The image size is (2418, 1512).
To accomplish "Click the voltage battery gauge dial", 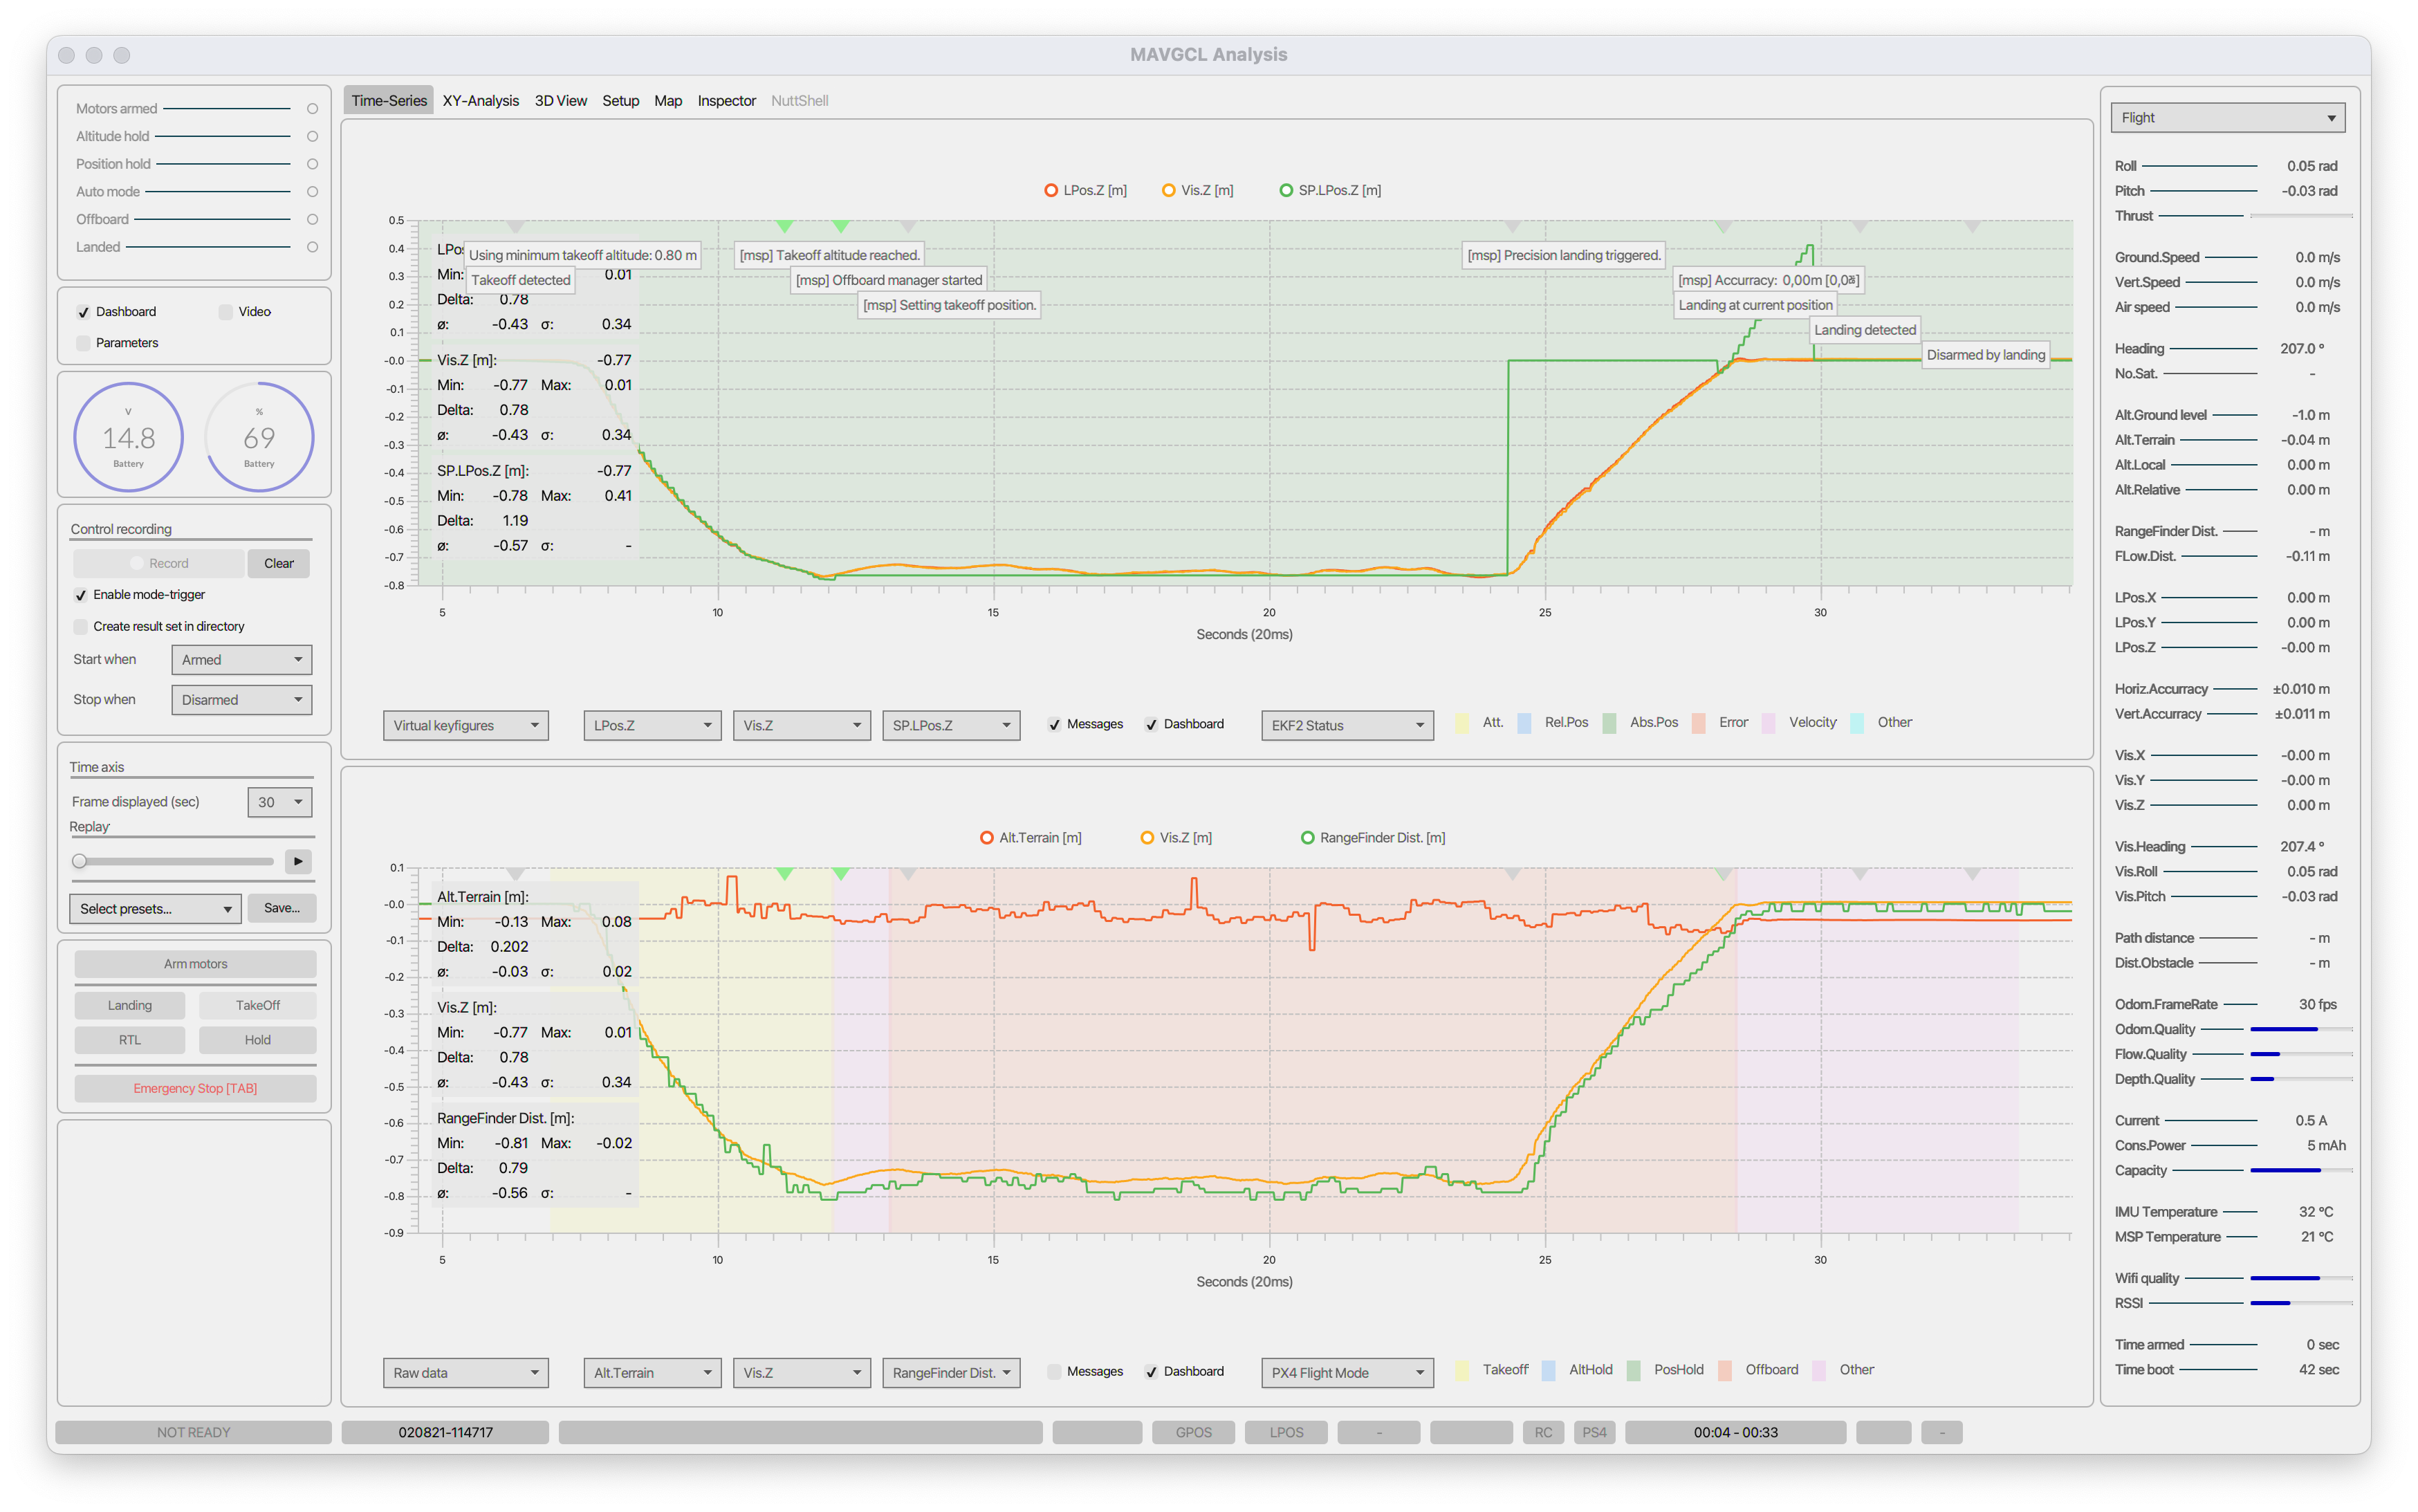I will [129, 437].
